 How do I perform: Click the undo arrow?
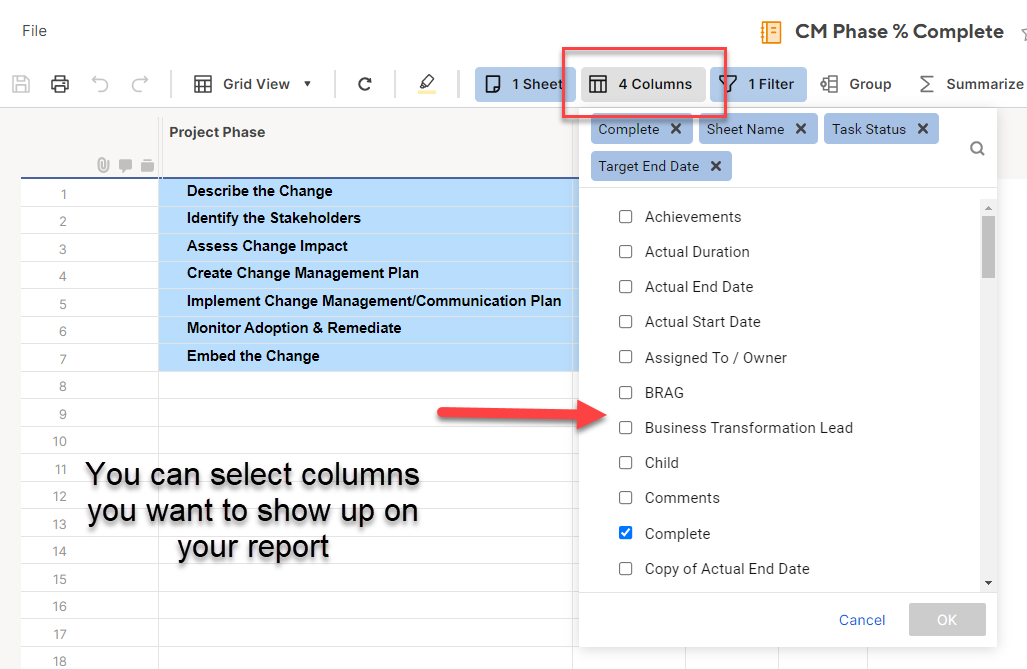(101, 84)
